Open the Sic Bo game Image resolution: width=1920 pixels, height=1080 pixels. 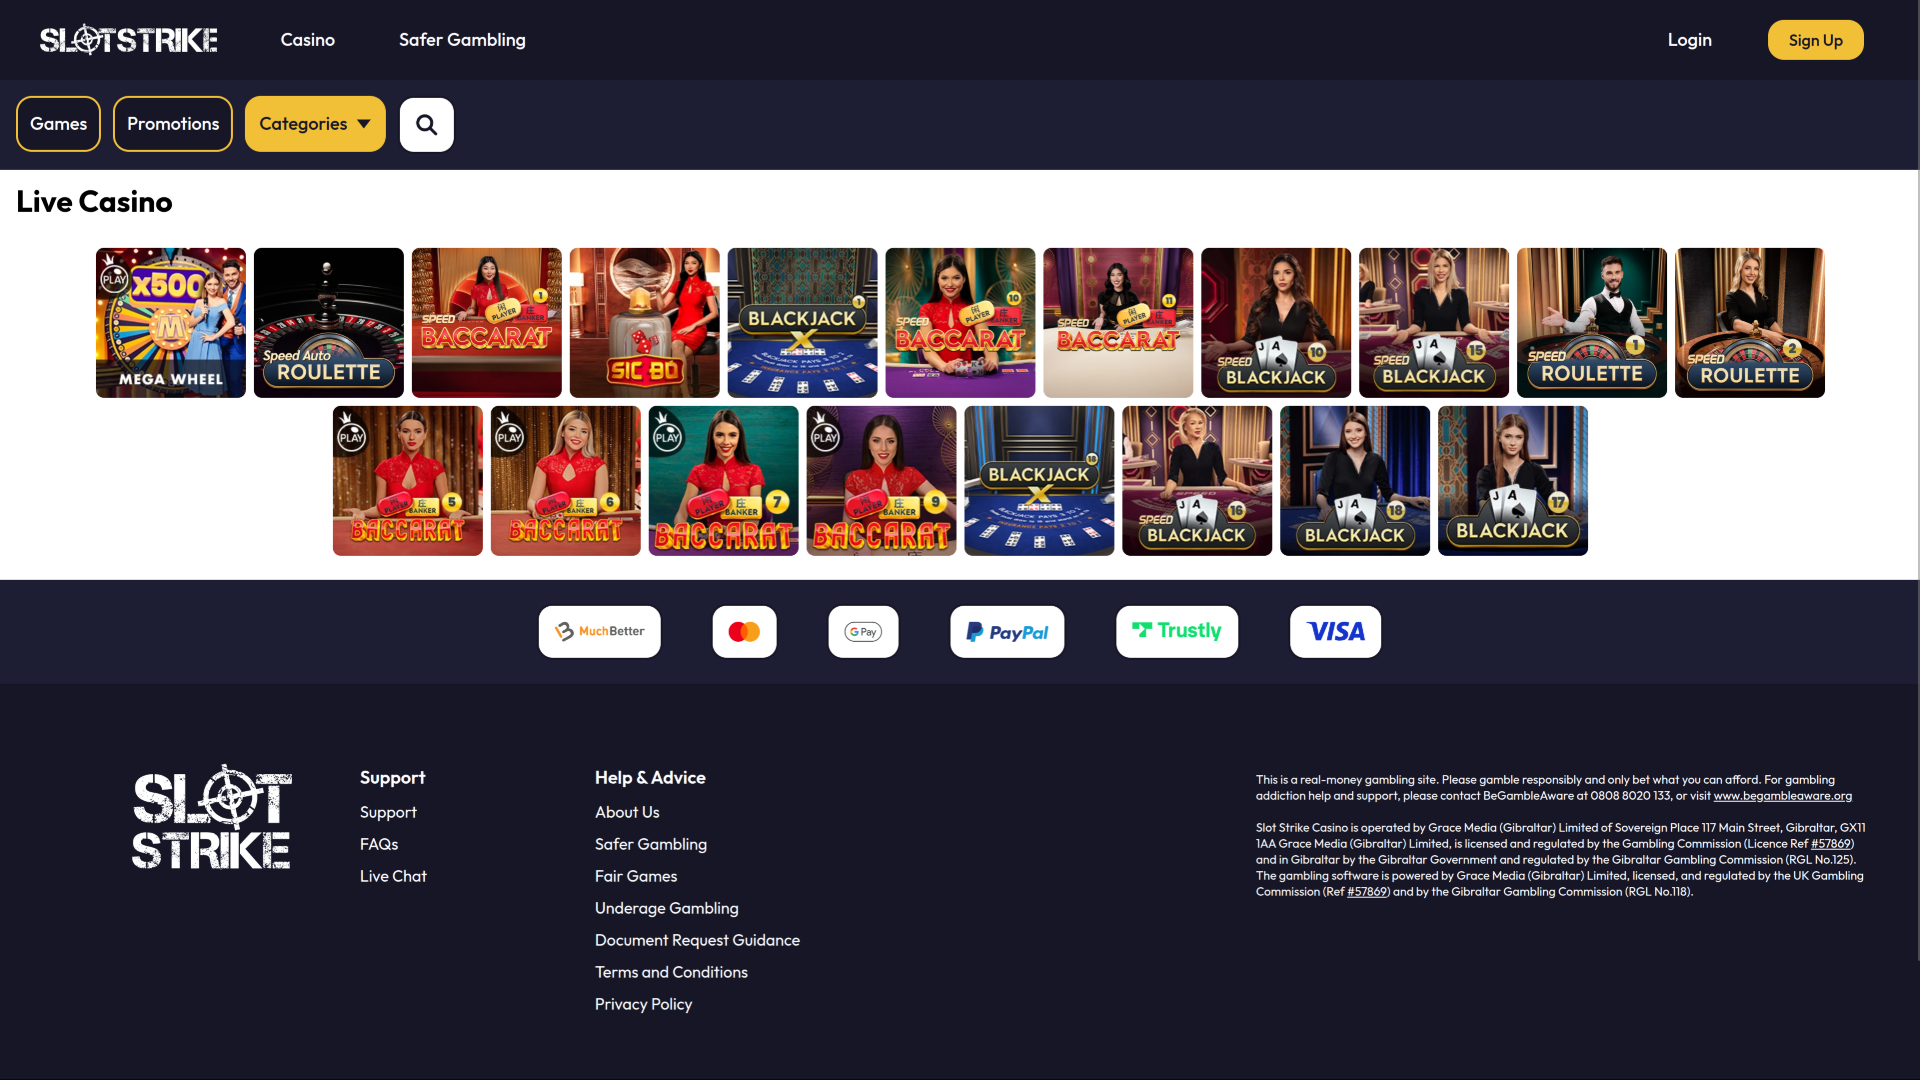tap(644, 322)
